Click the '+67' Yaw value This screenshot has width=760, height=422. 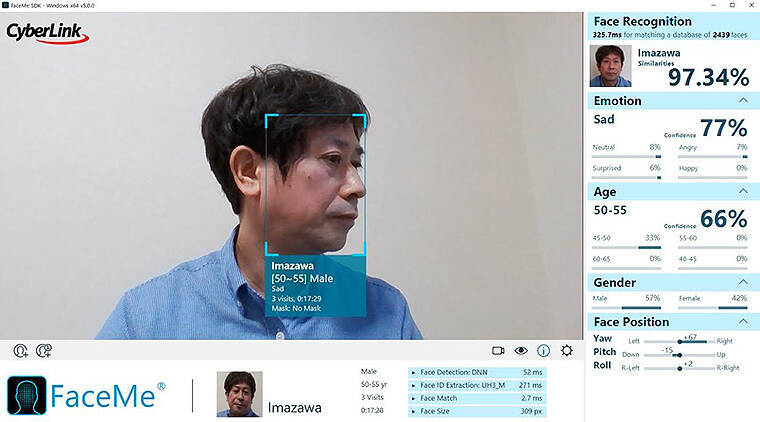click(690, 337)
